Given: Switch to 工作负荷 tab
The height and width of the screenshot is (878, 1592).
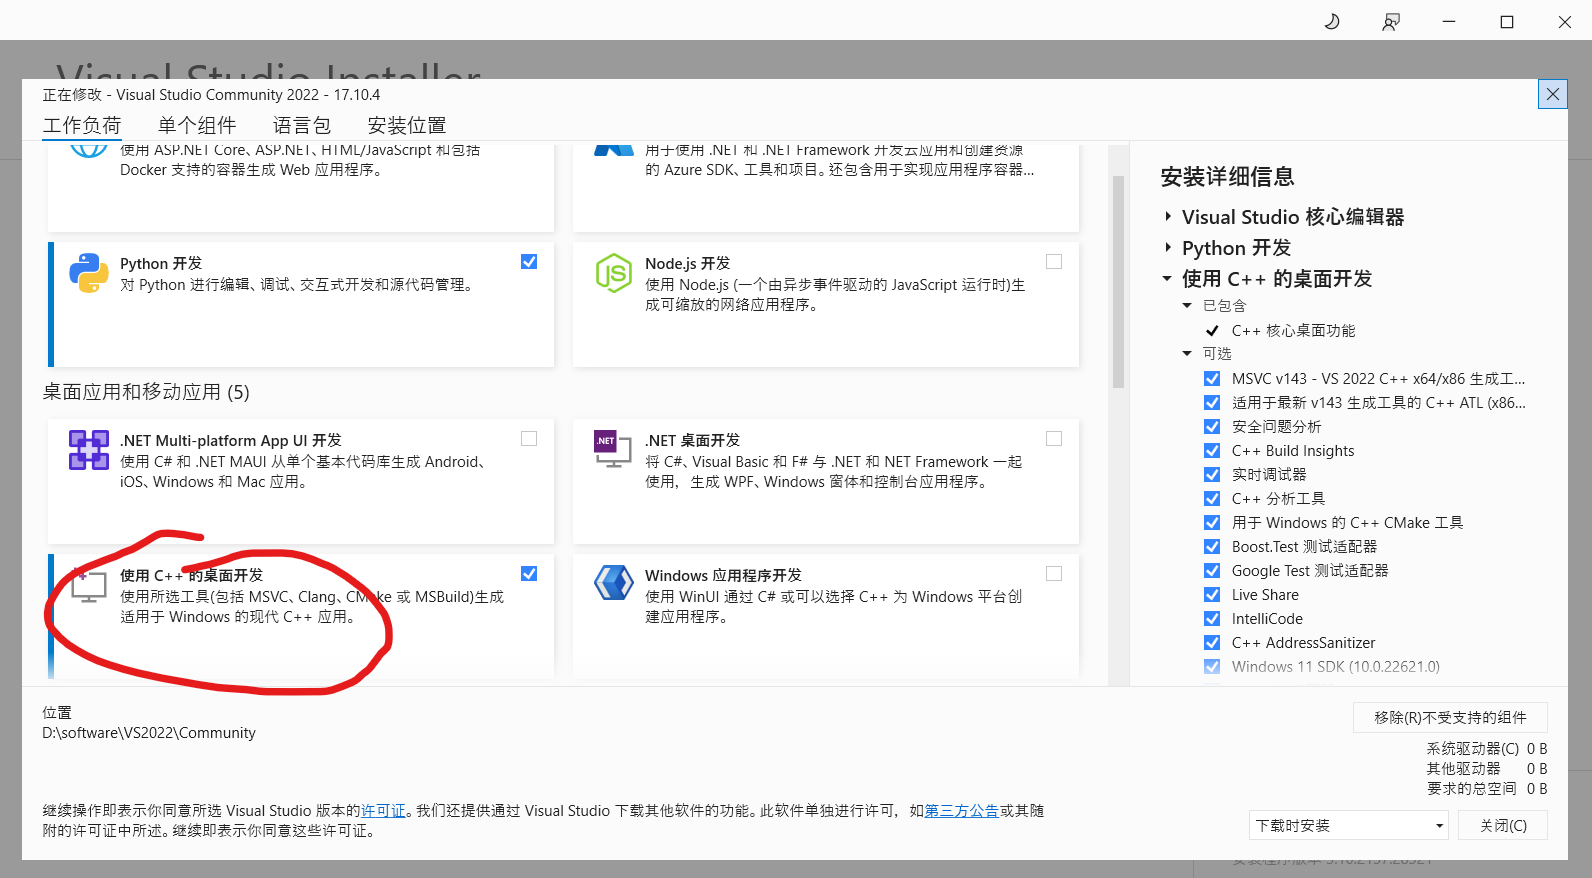Looking at the screenshot, I should pos(82,126).
